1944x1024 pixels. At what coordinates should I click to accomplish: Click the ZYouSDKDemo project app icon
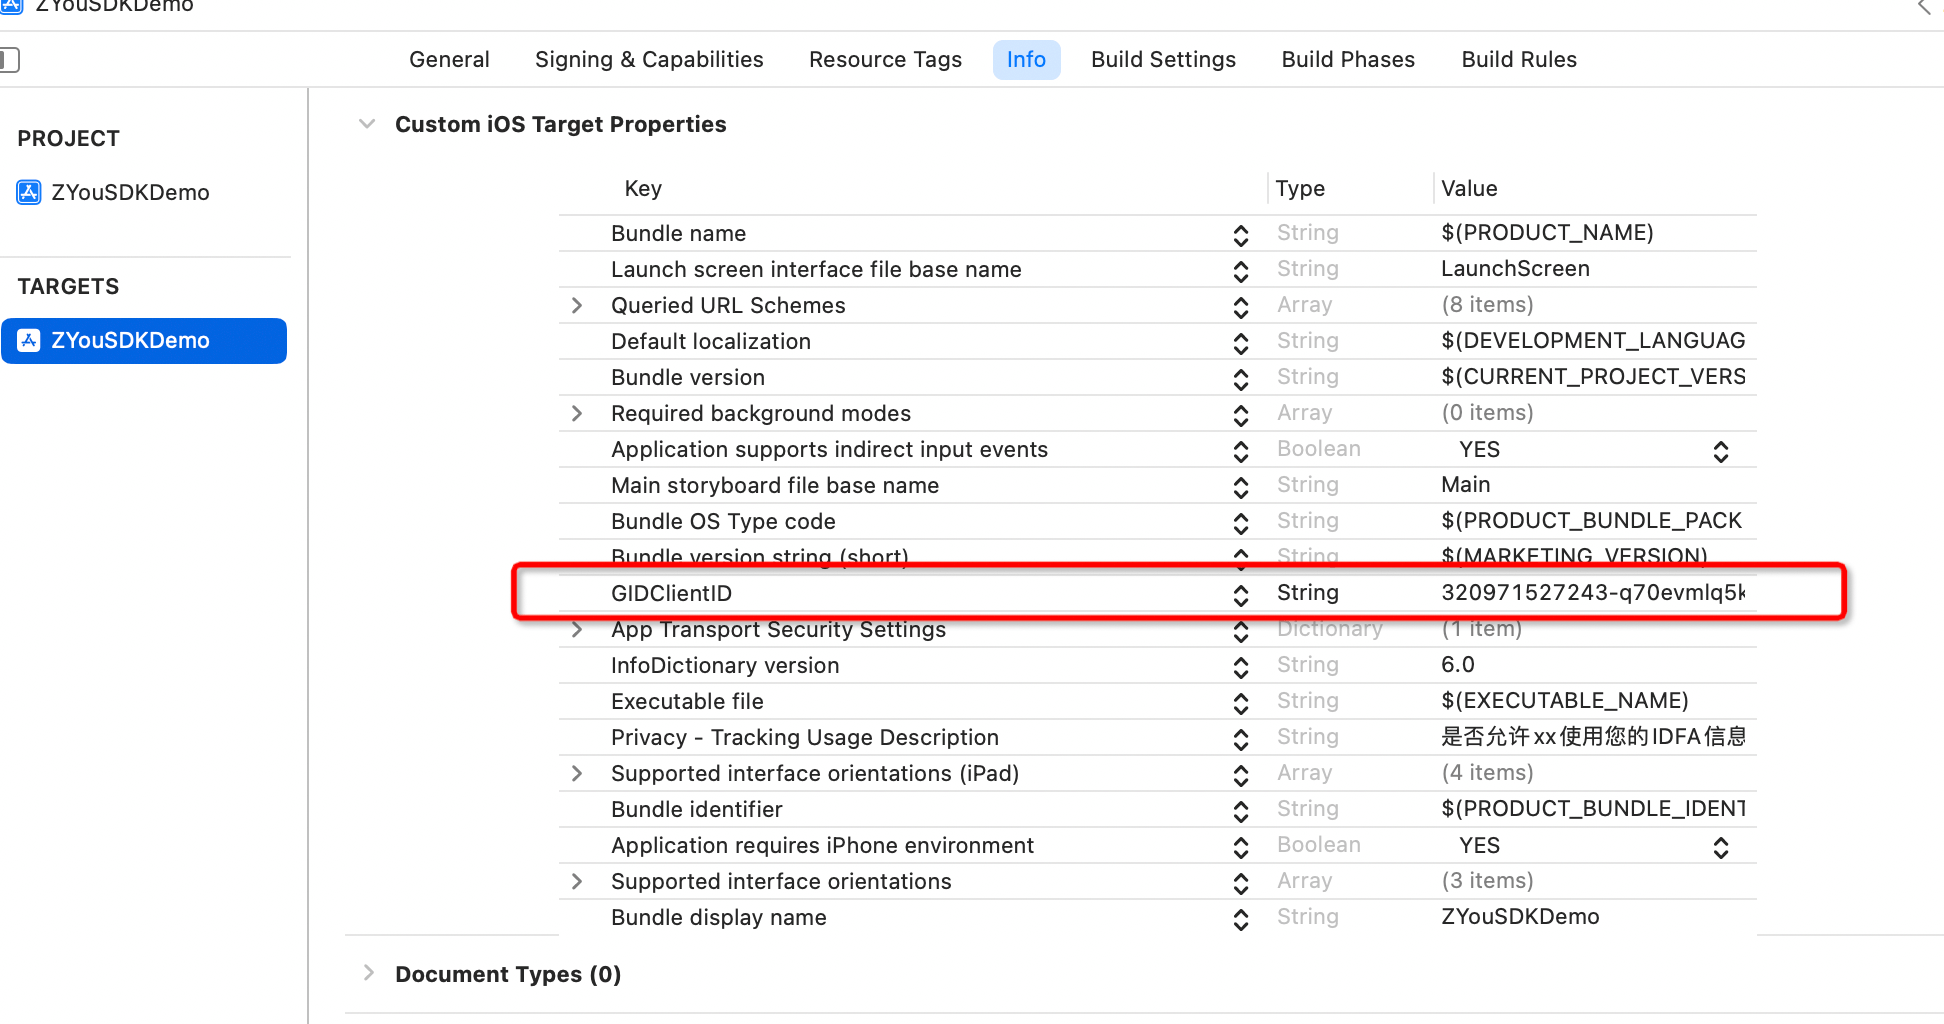[x=29, y=192]
